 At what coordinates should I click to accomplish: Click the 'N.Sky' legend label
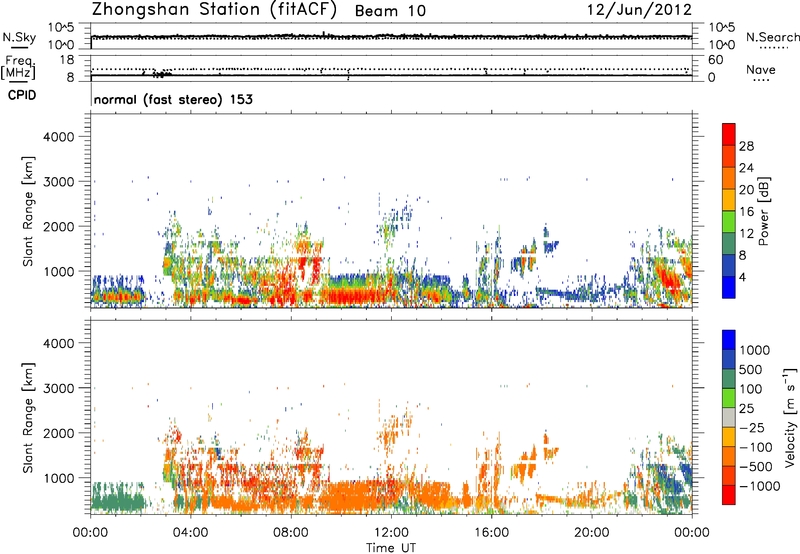click(19, 37)
